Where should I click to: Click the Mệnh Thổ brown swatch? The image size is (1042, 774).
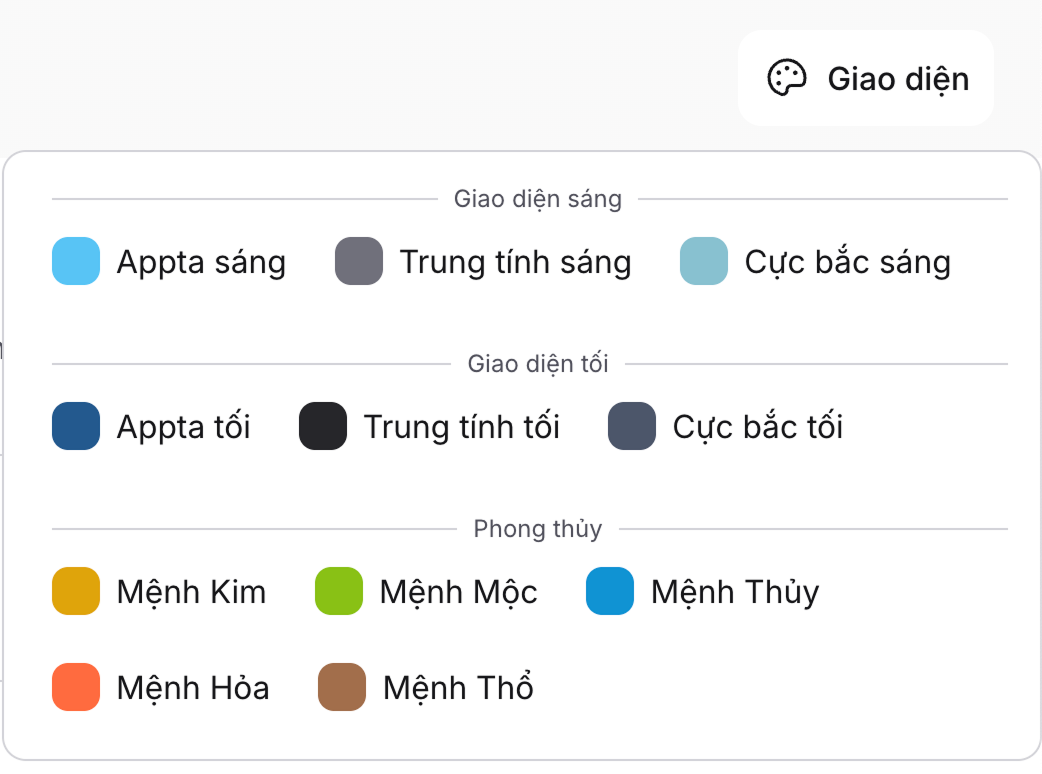tap(341, 688)
